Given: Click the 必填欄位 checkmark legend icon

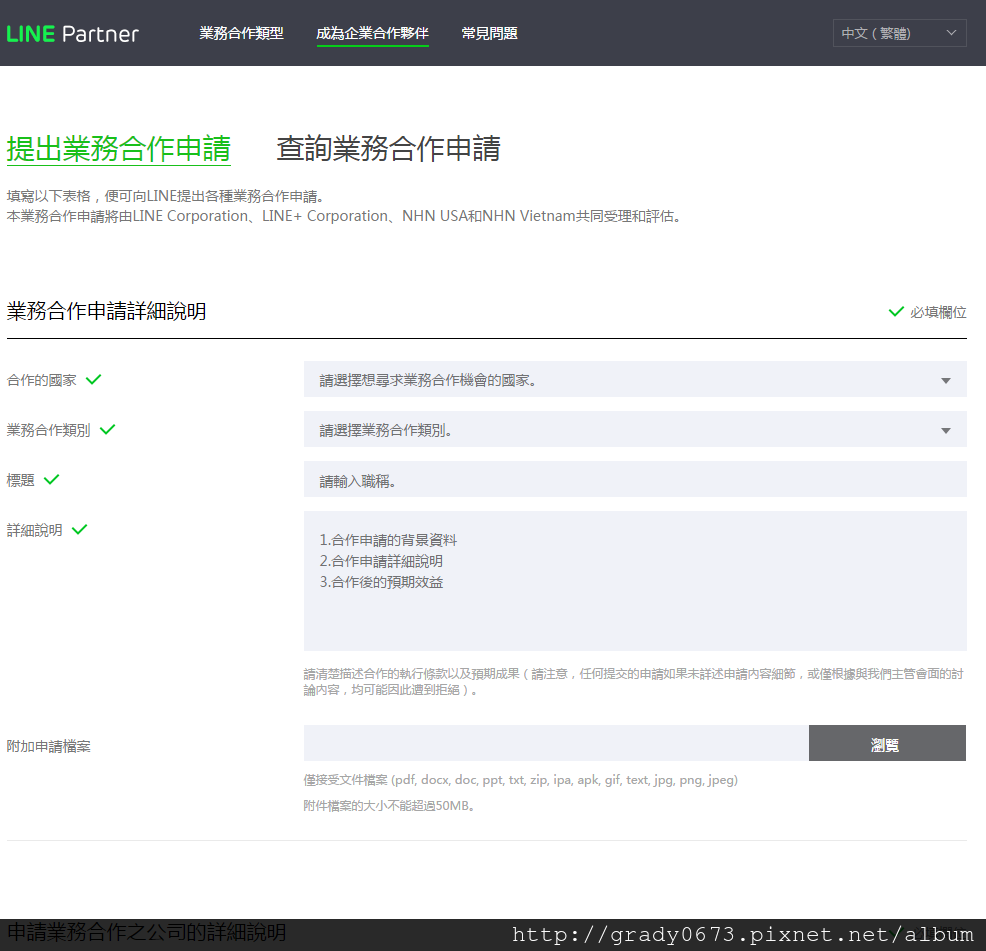Looking at the screenshot, I should tap(896, 311).
